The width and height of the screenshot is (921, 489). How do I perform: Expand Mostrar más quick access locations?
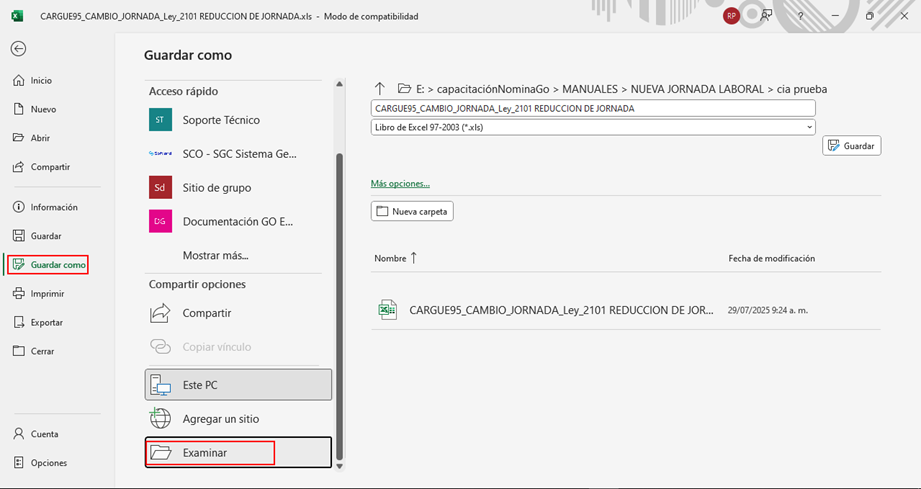(215, 255)
